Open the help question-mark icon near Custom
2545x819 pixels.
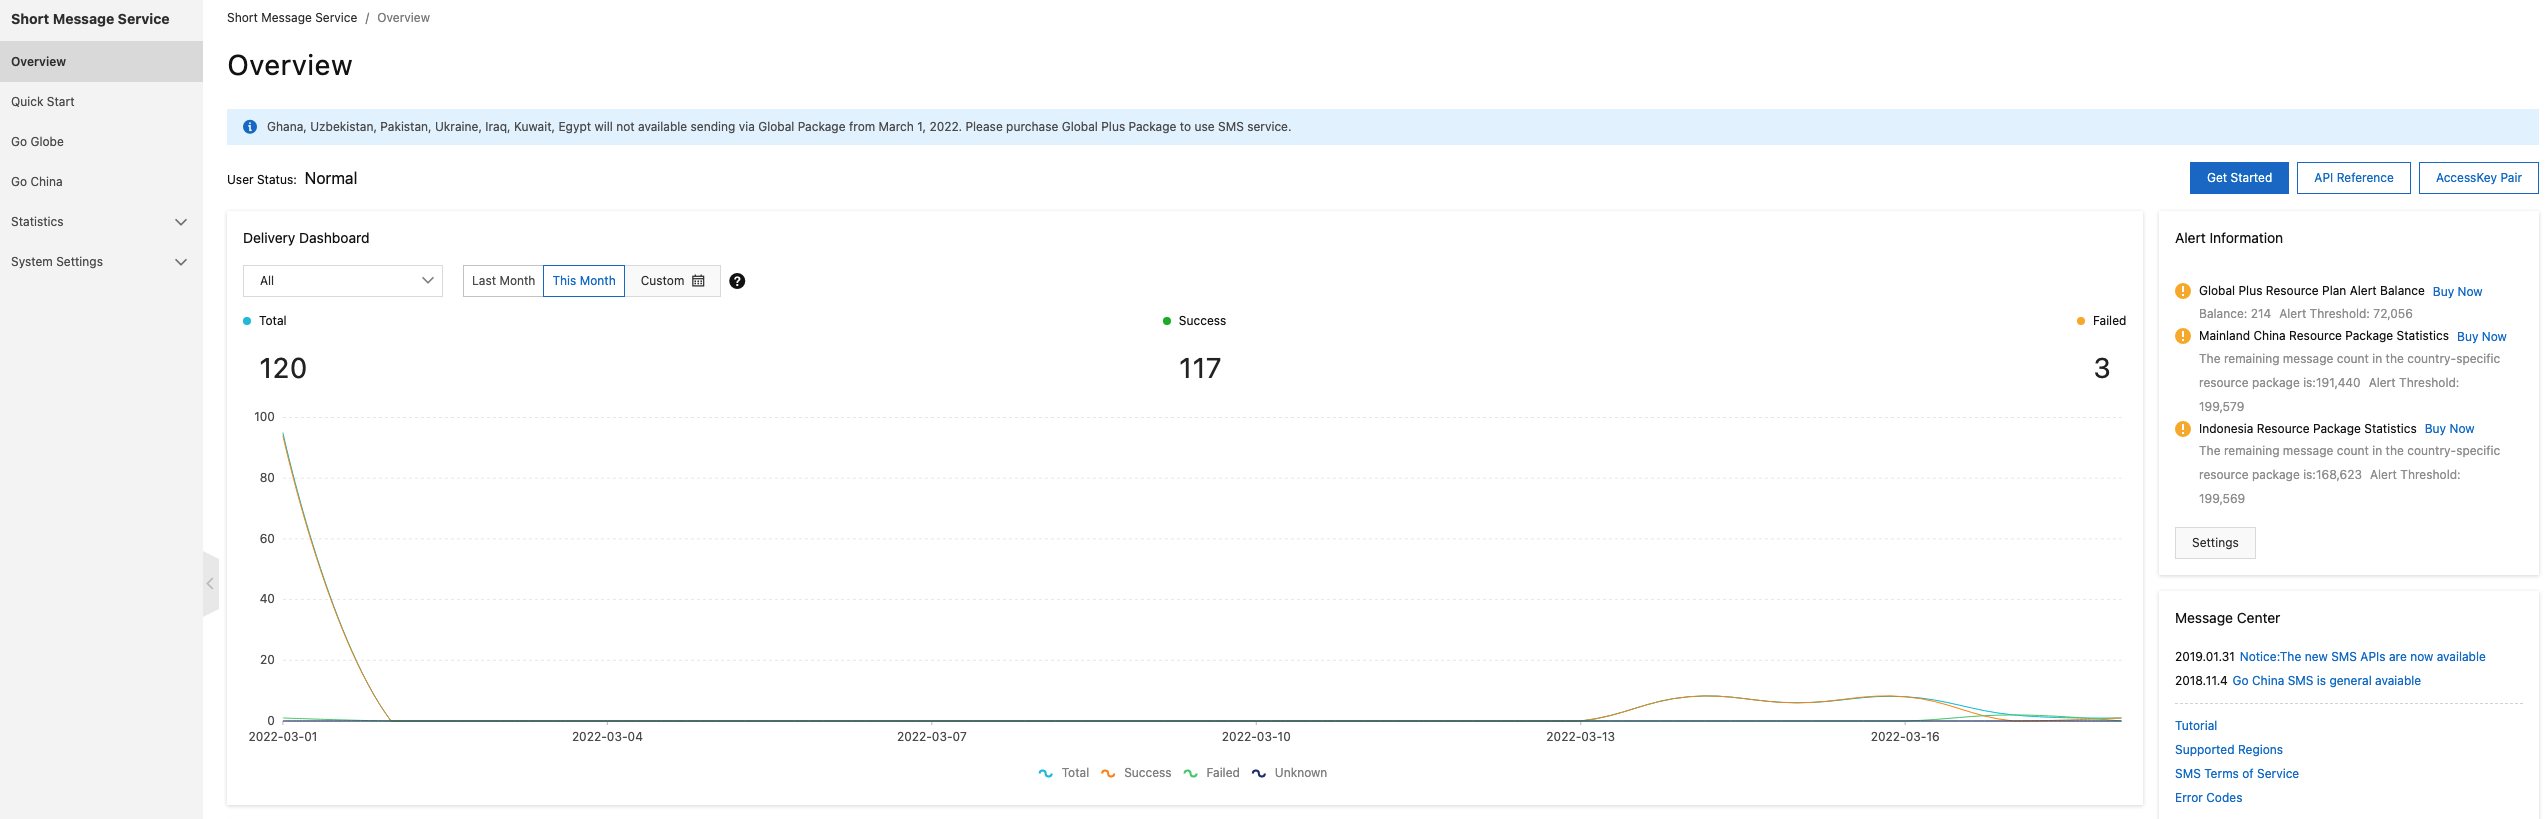tap(737, 281)
